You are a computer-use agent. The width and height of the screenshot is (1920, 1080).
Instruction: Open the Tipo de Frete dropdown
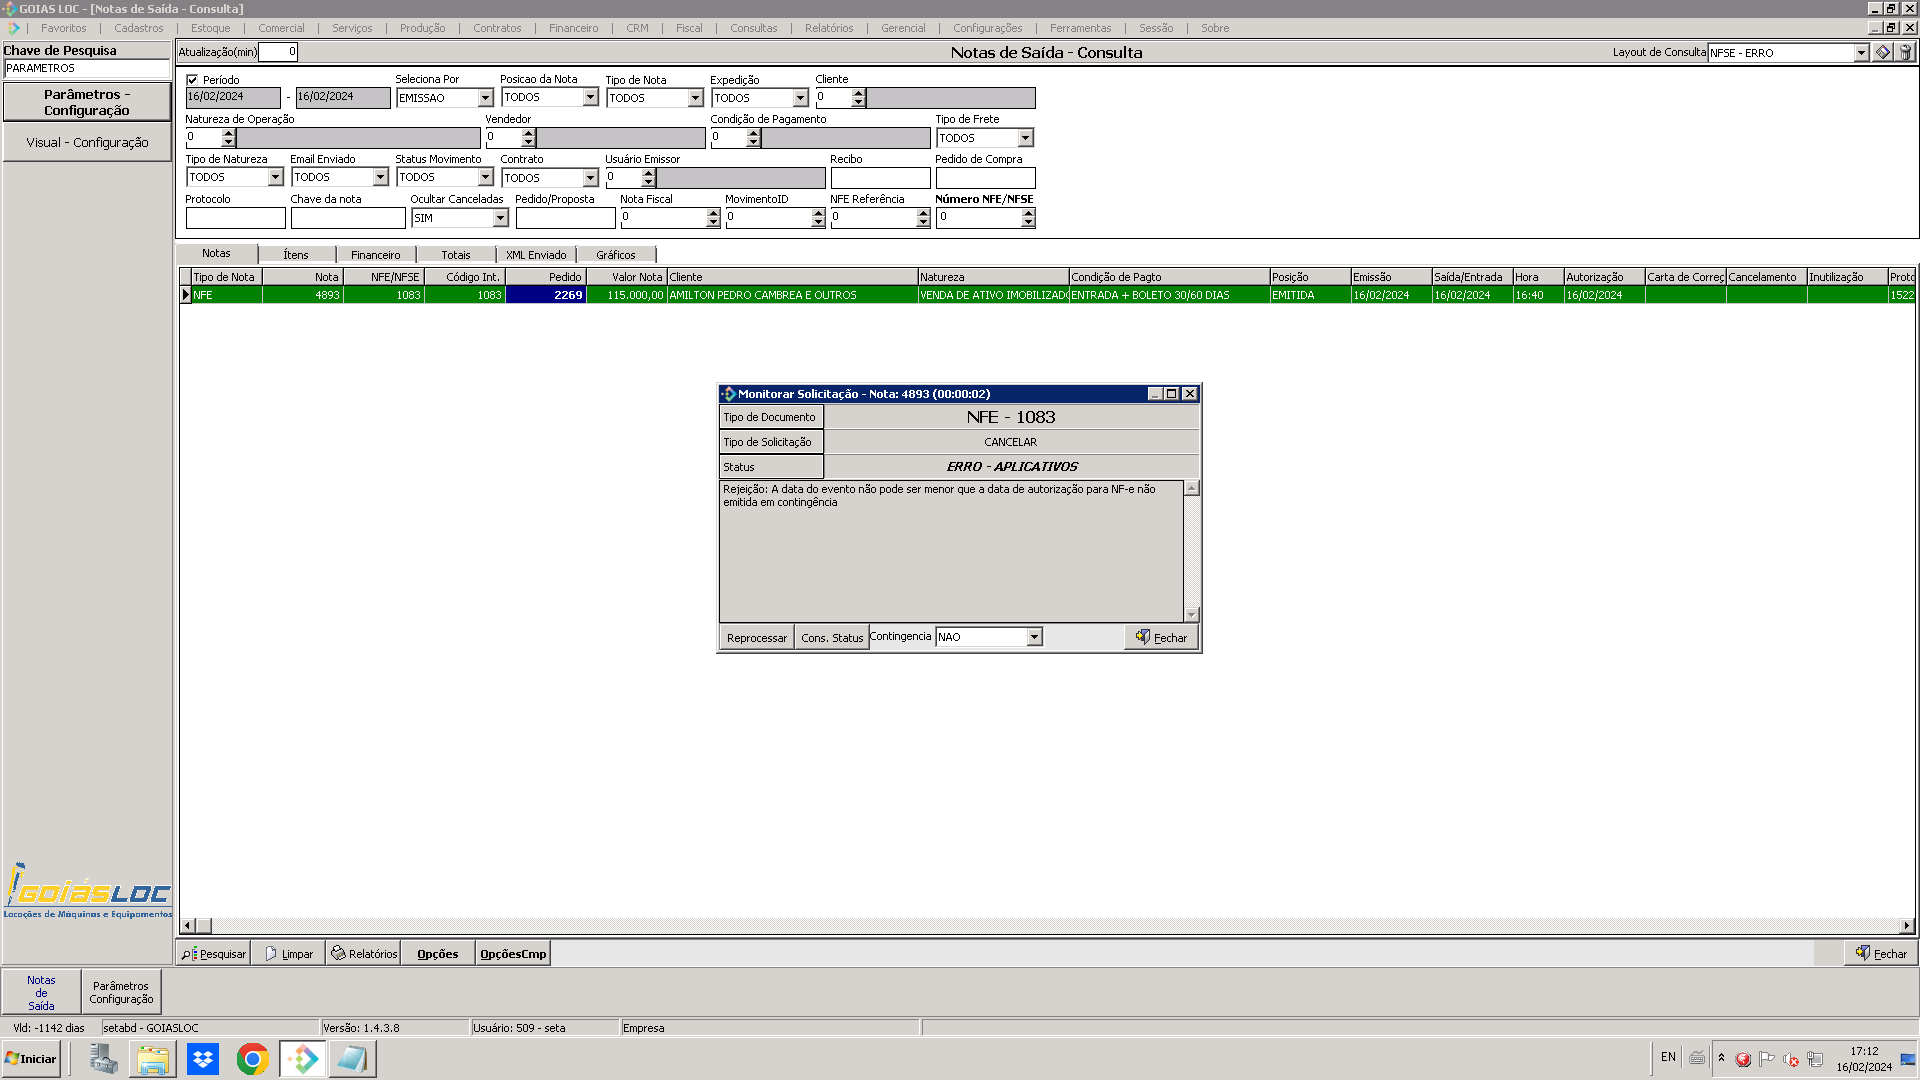point(1025,138)
